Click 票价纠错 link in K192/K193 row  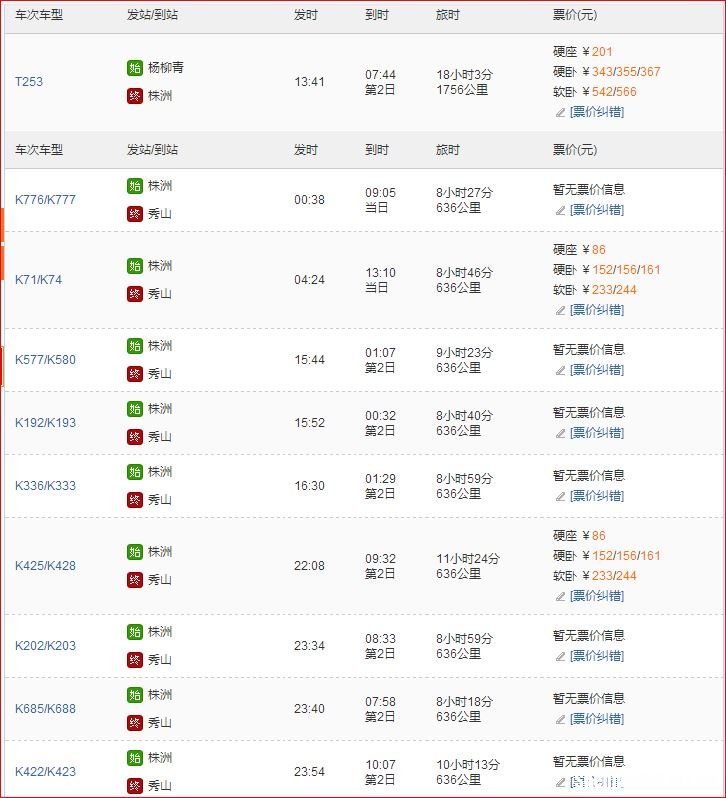597,433
